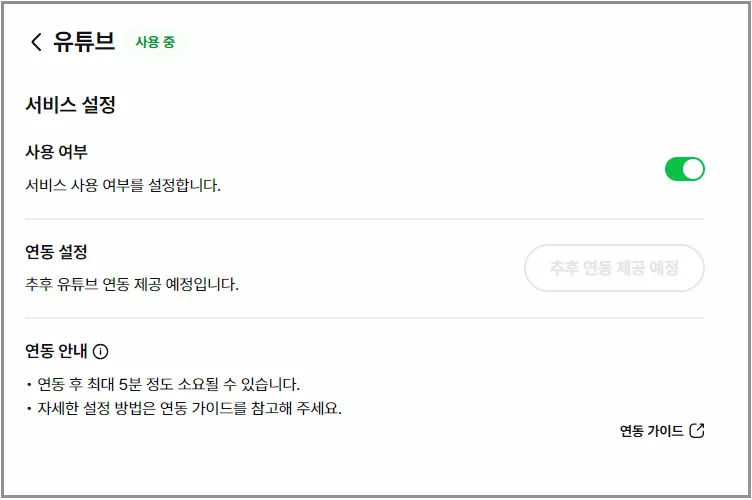The image size is (752, 500).
Task: Click the divider line below 사용 여부 section
Action: (x=364, y=219)
